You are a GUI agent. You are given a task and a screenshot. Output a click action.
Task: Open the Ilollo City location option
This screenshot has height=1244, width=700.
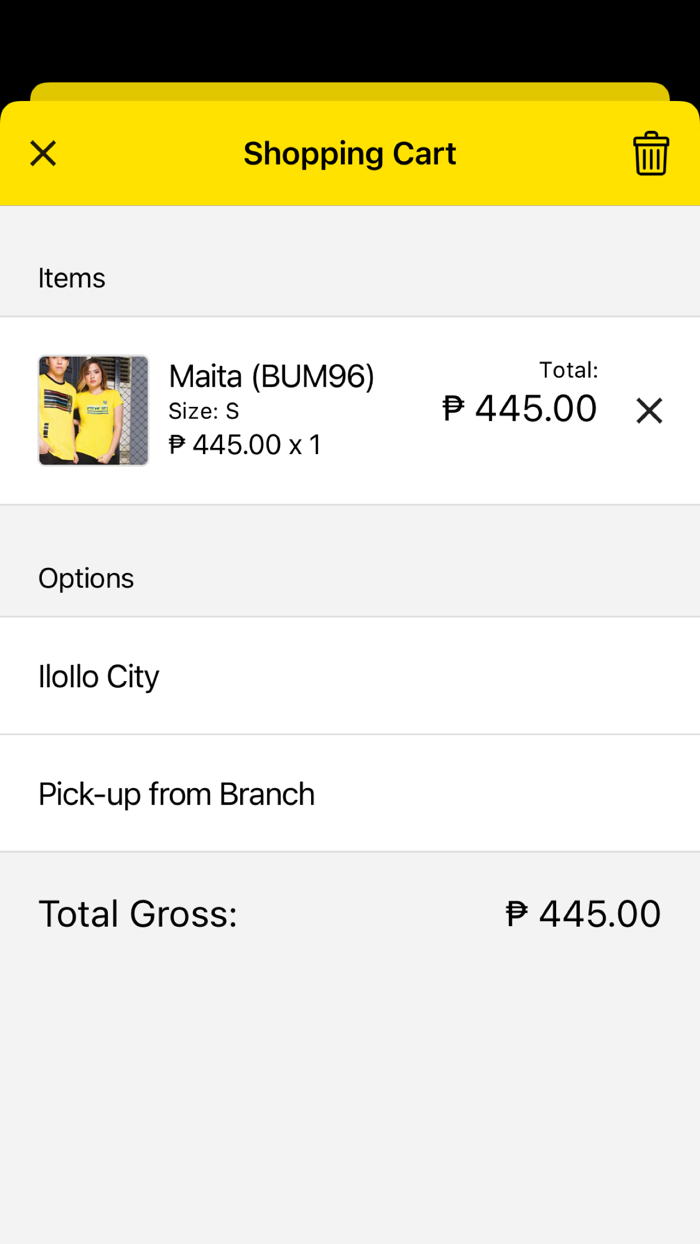(350, 676)
